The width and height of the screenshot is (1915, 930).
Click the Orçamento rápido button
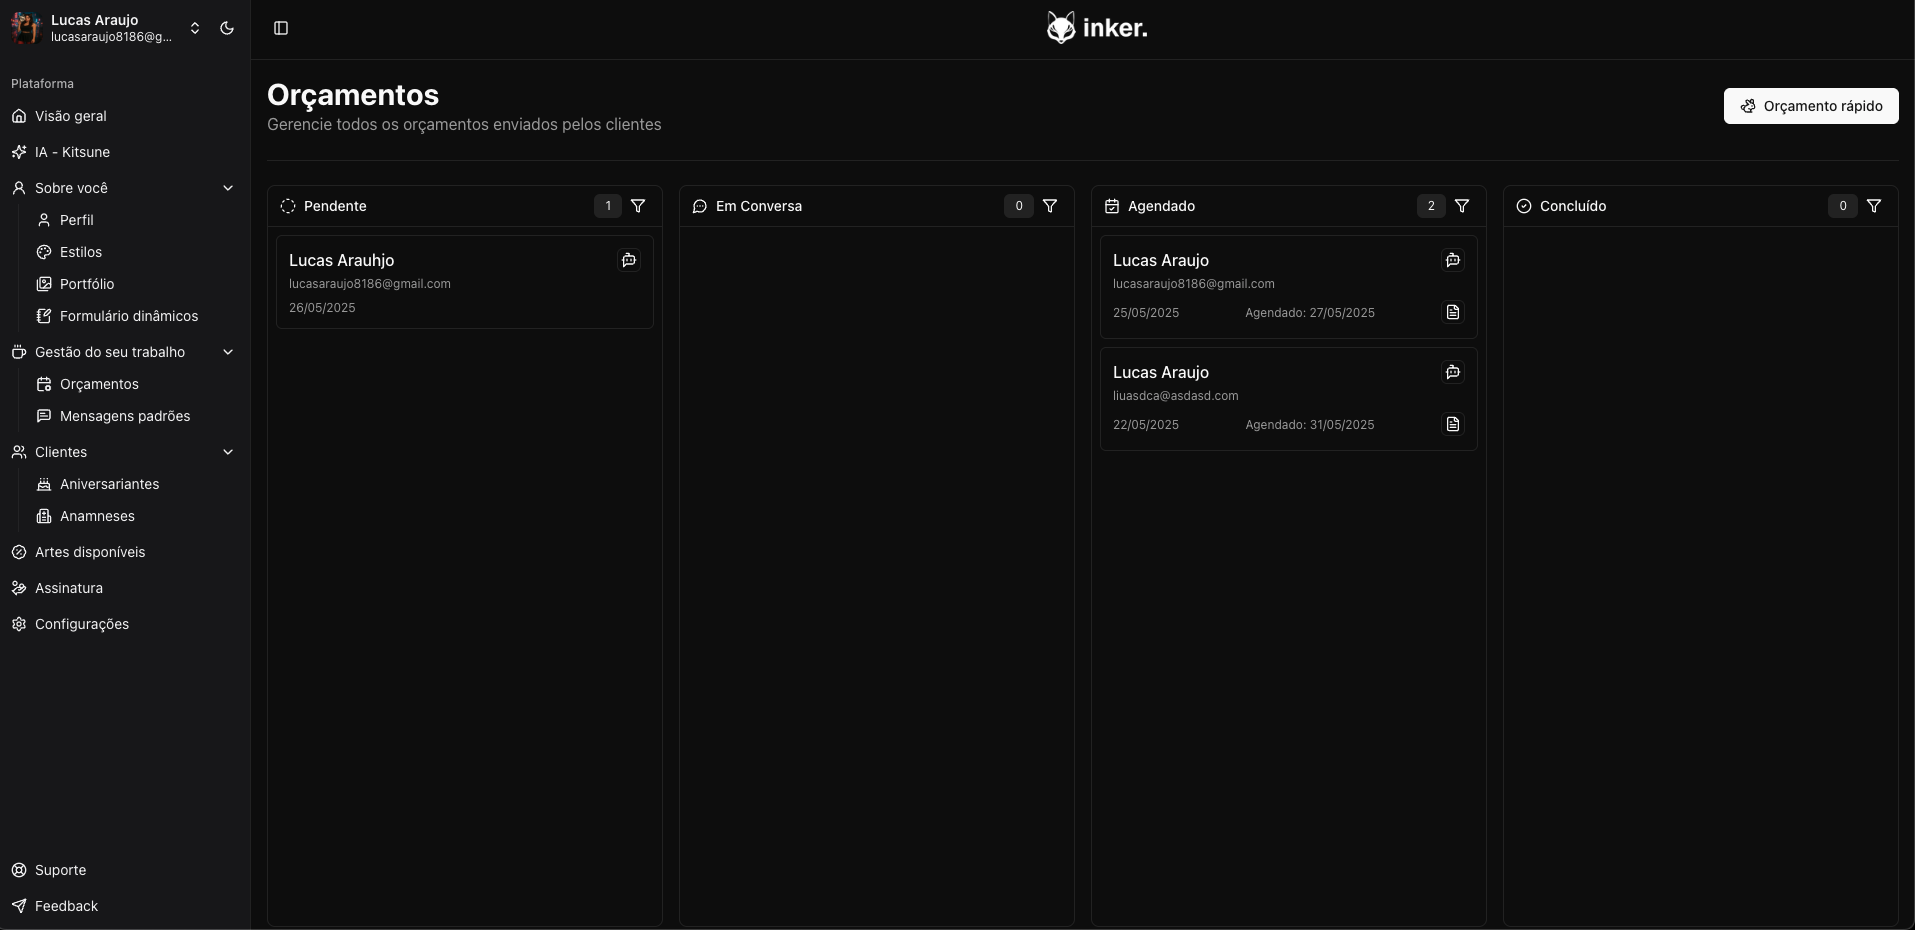1811,106
